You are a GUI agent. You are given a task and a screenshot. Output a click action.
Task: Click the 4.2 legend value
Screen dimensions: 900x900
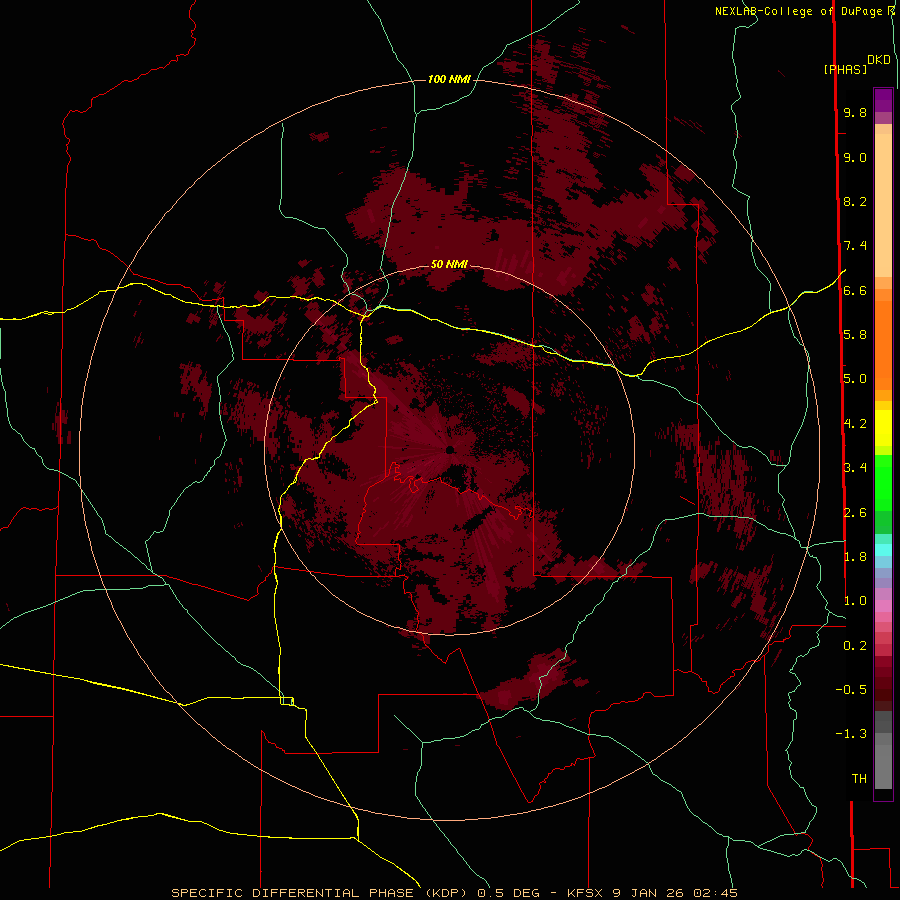(x=855, y=424)
